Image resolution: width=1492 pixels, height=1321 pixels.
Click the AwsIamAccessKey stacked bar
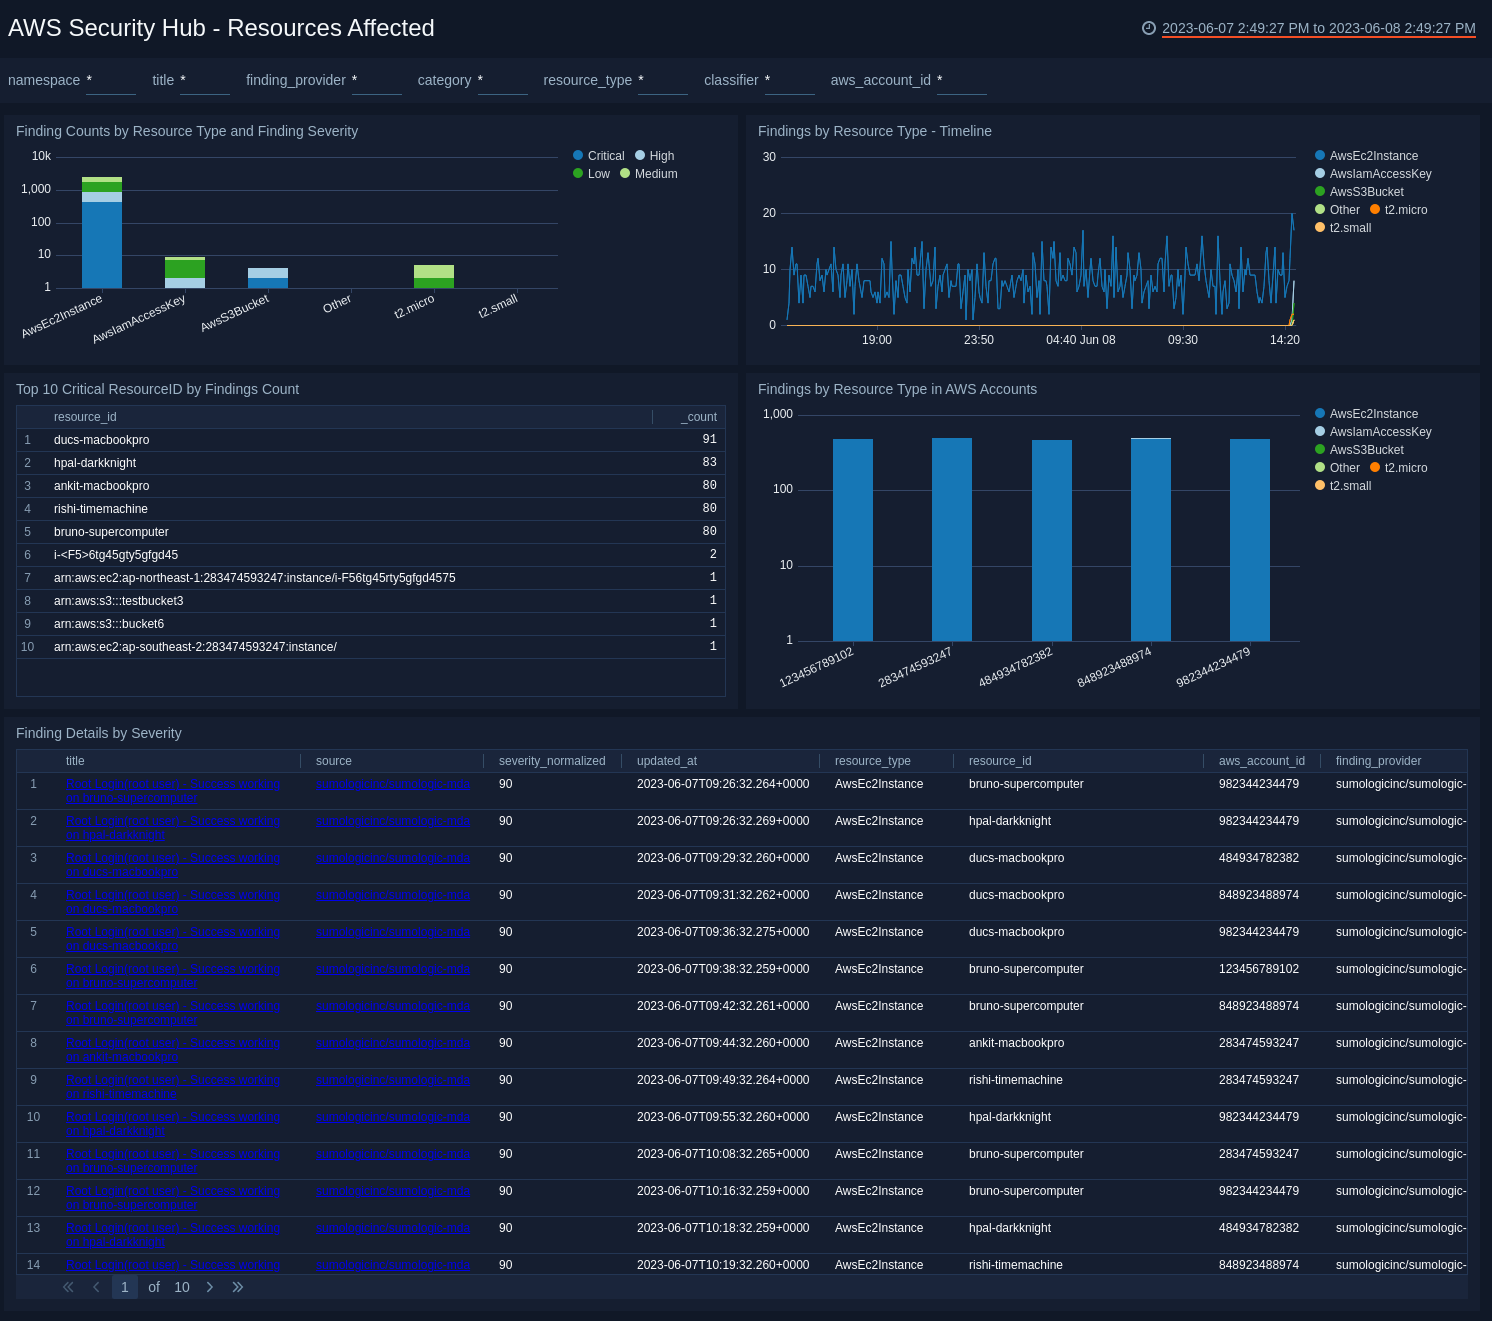click(185, 273)
